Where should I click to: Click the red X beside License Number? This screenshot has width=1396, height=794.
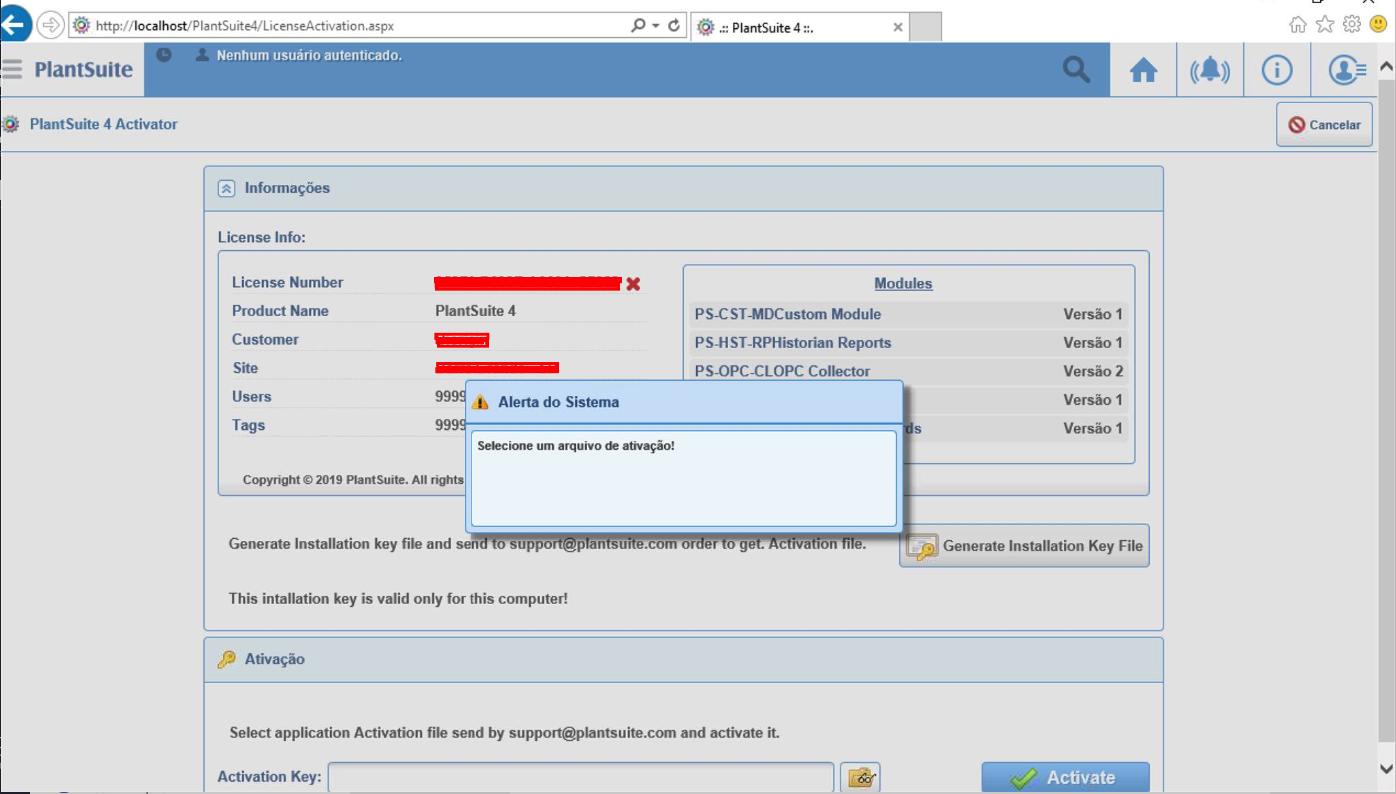[x=633, y=284]
